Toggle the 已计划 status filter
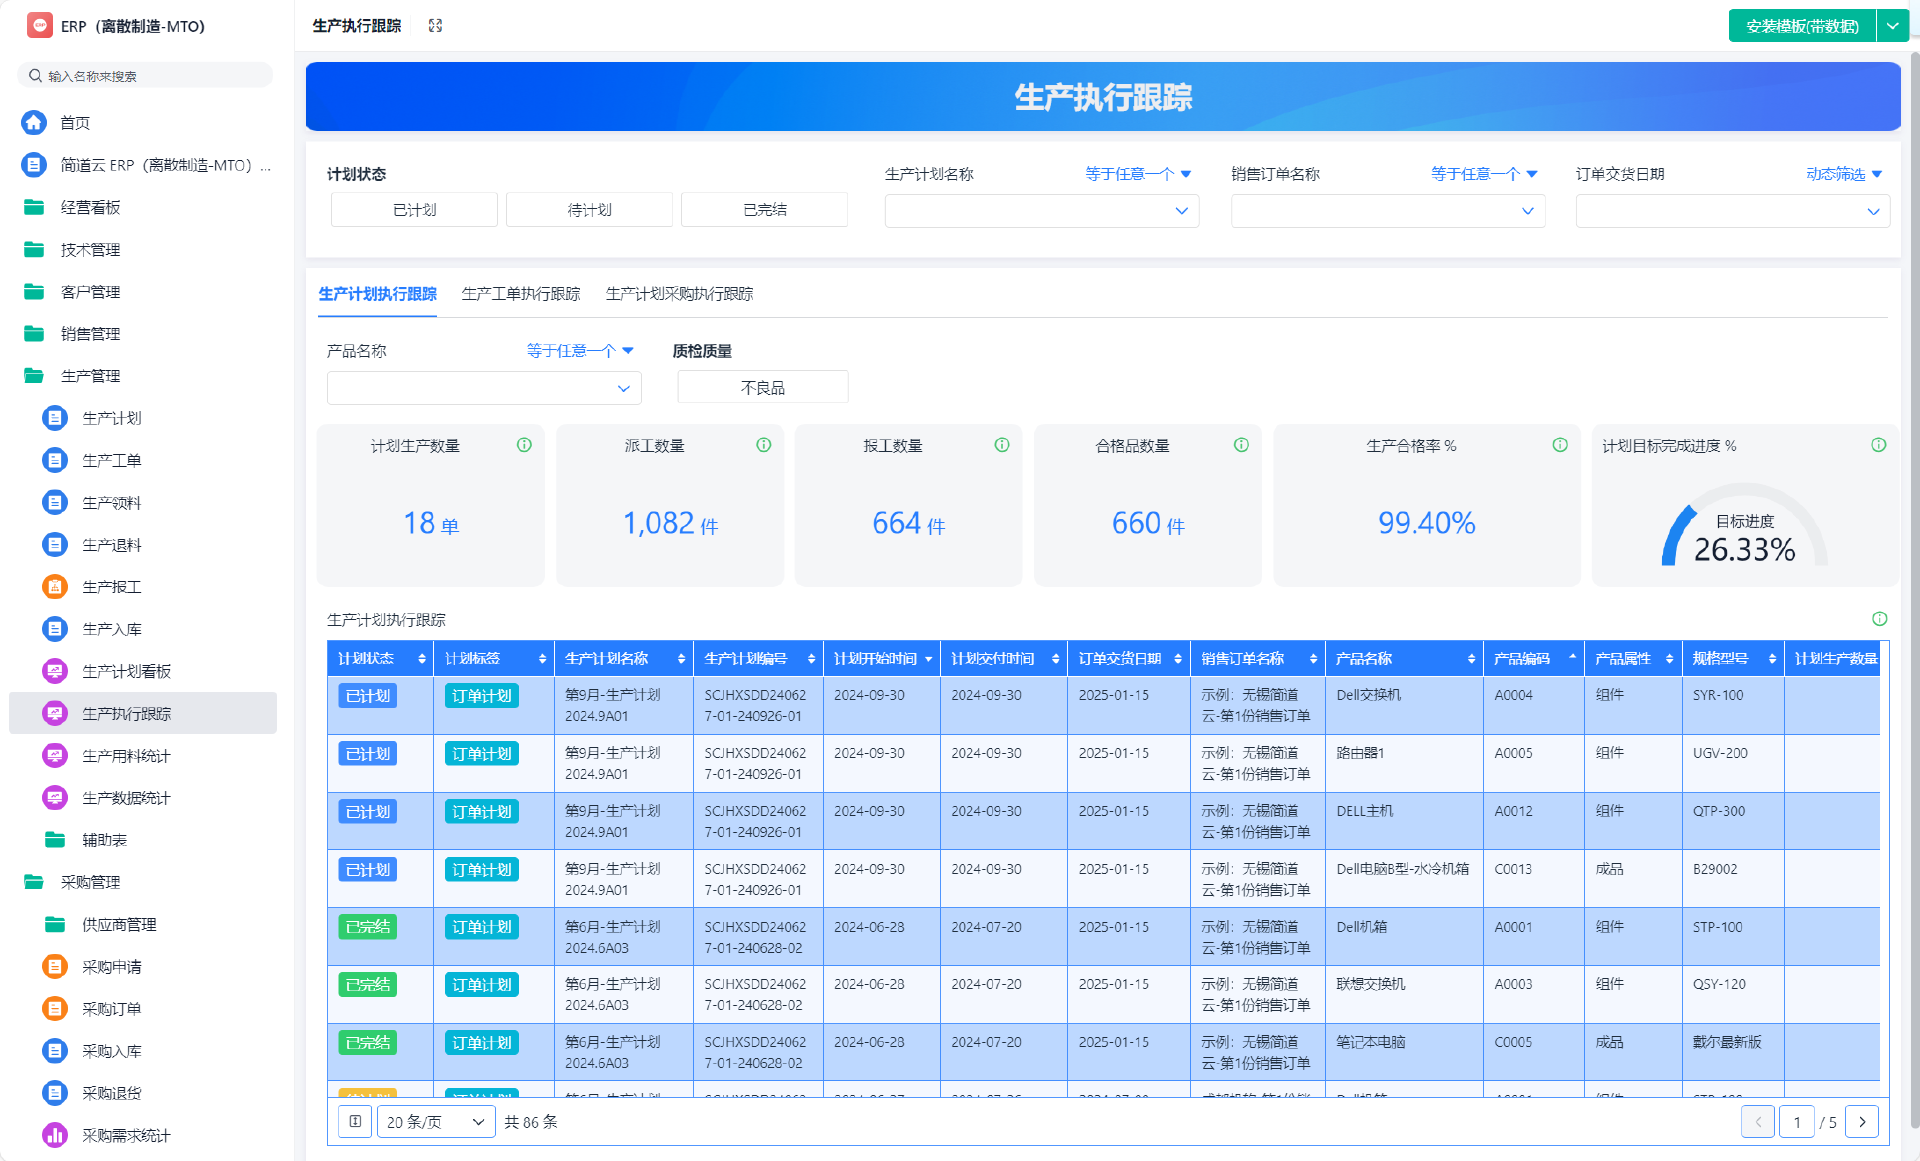The image size is (1920, 1161). coord(414,210)
